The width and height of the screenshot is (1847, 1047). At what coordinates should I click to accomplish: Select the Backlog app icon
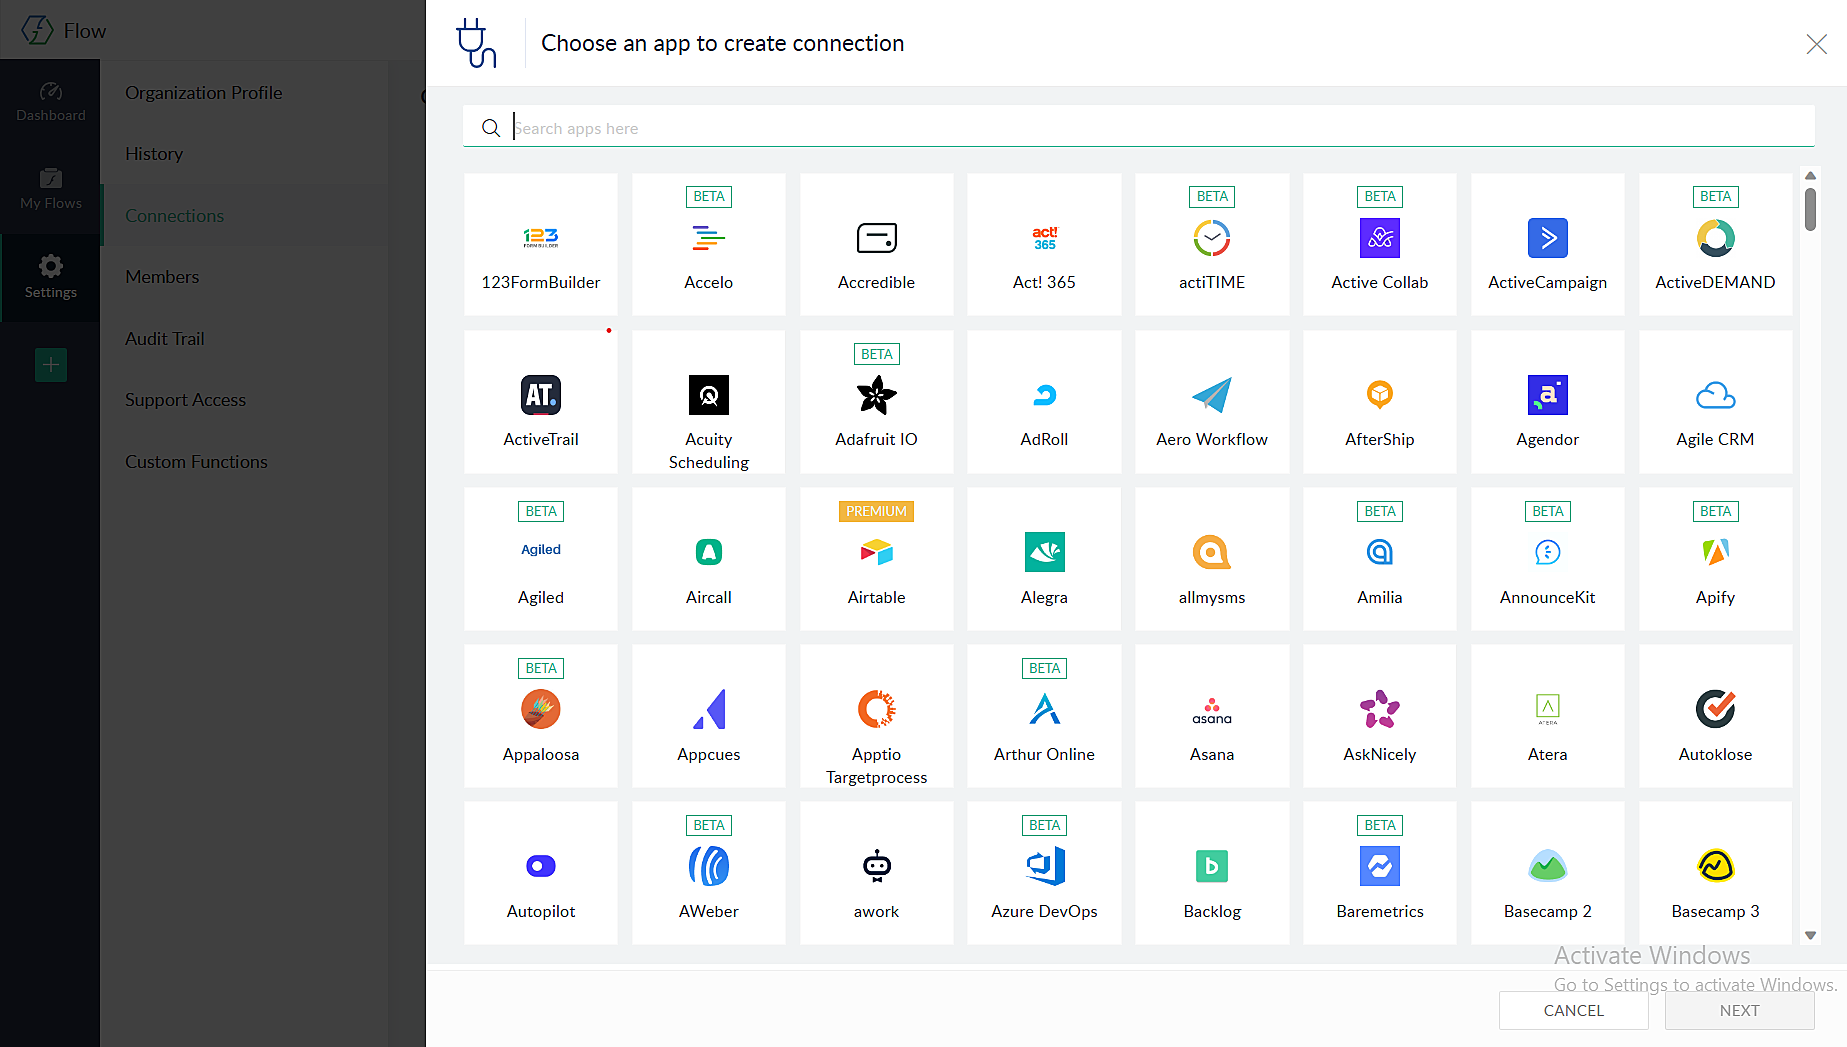tap(1212, 866)
